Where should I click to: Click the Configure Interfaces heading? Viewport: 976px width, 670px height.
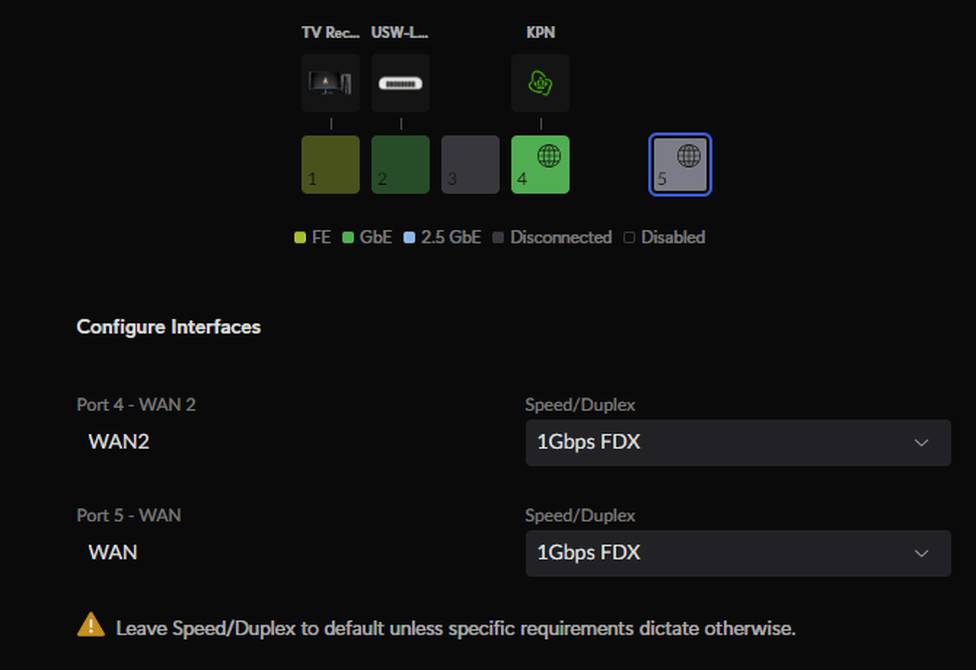(168, 327)
